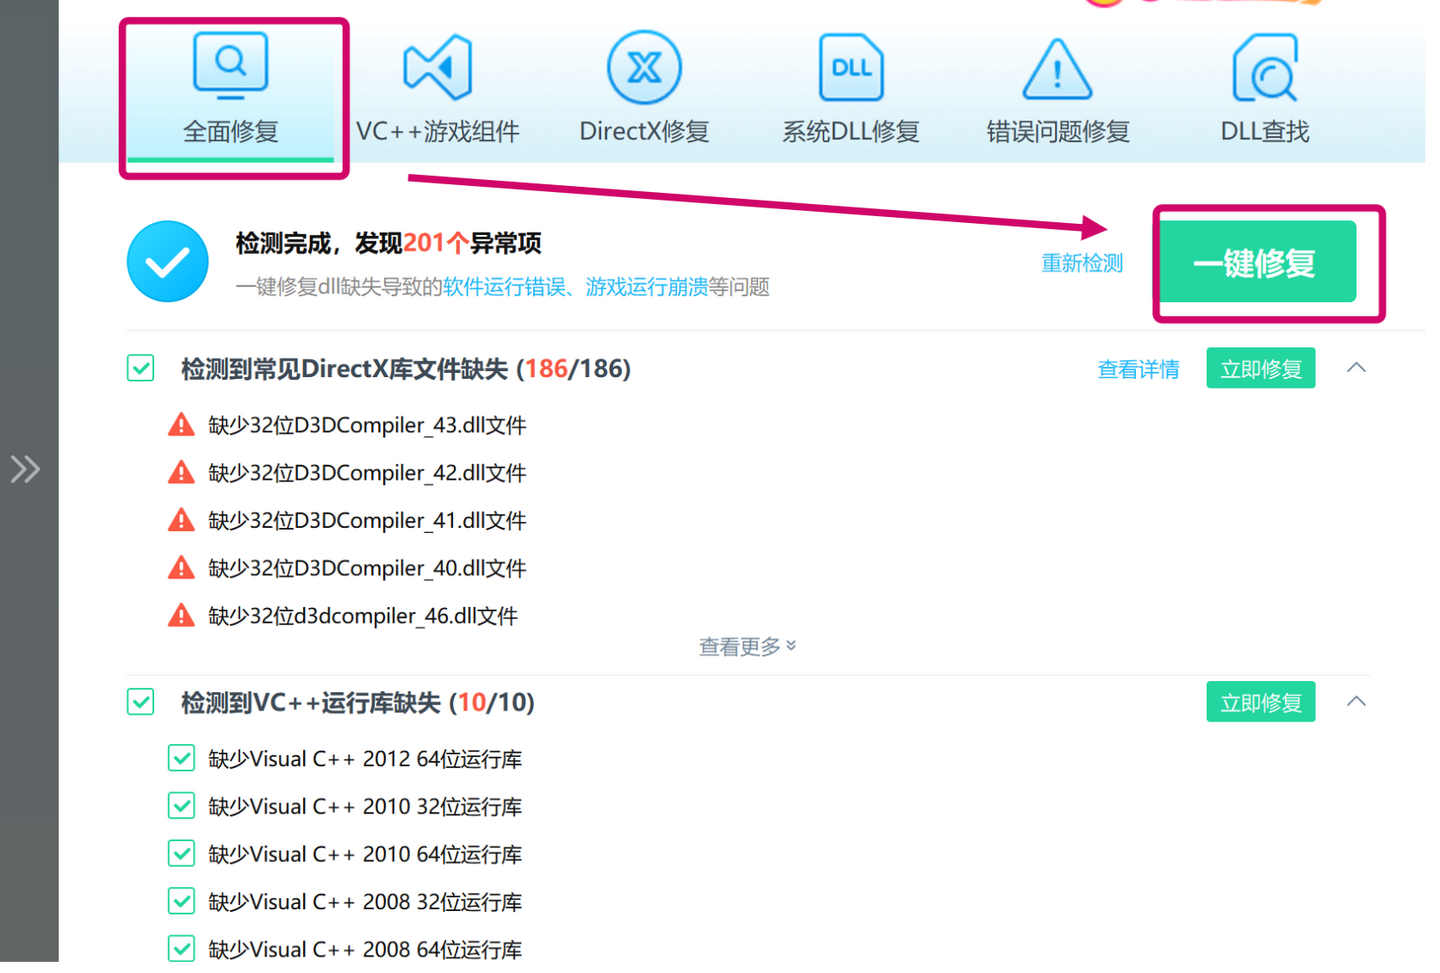Uncheck the DirectX库文件缺失 group checkbox

pos(140,368)
